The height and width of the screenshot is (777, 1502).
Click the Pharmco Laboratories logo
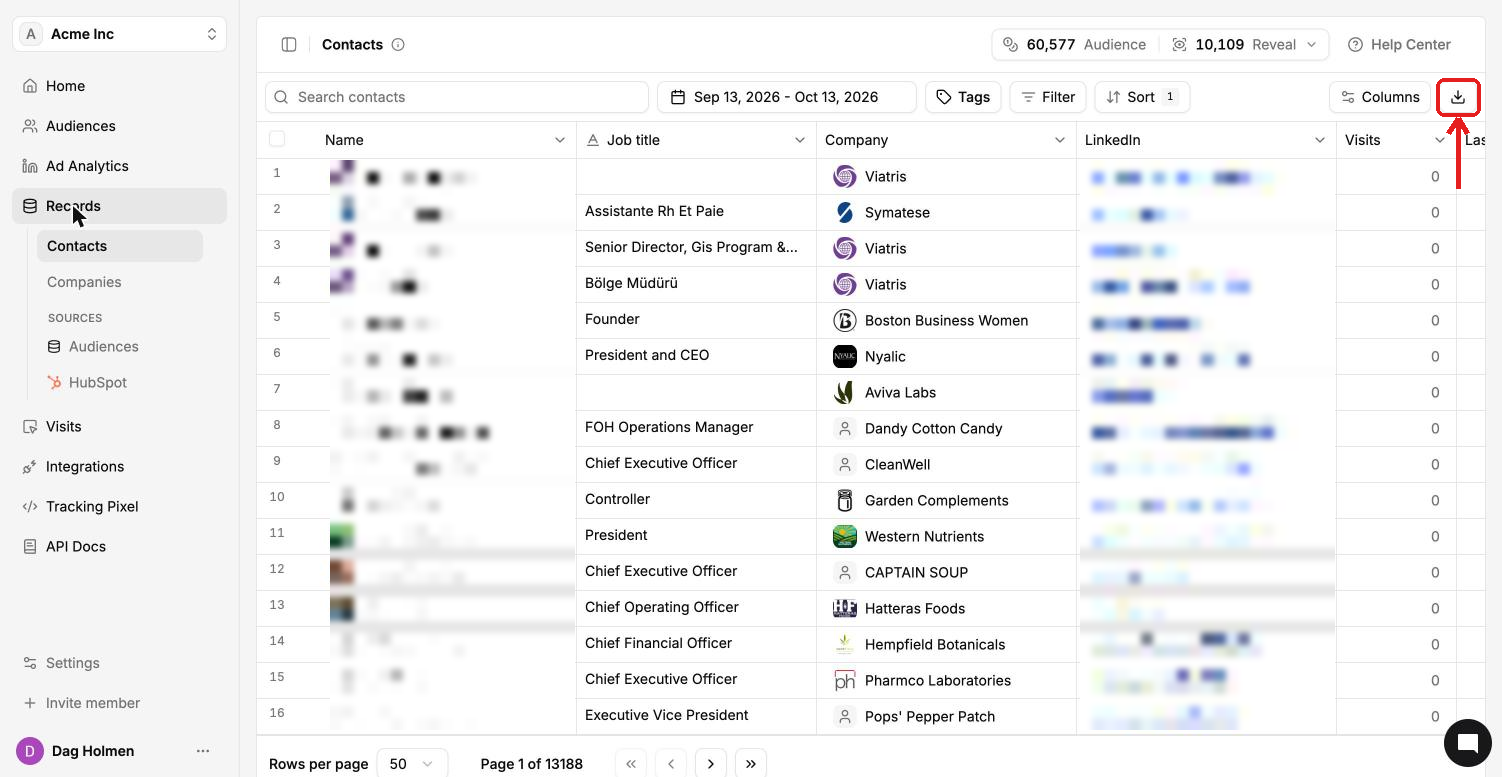[x=845, y=681]
